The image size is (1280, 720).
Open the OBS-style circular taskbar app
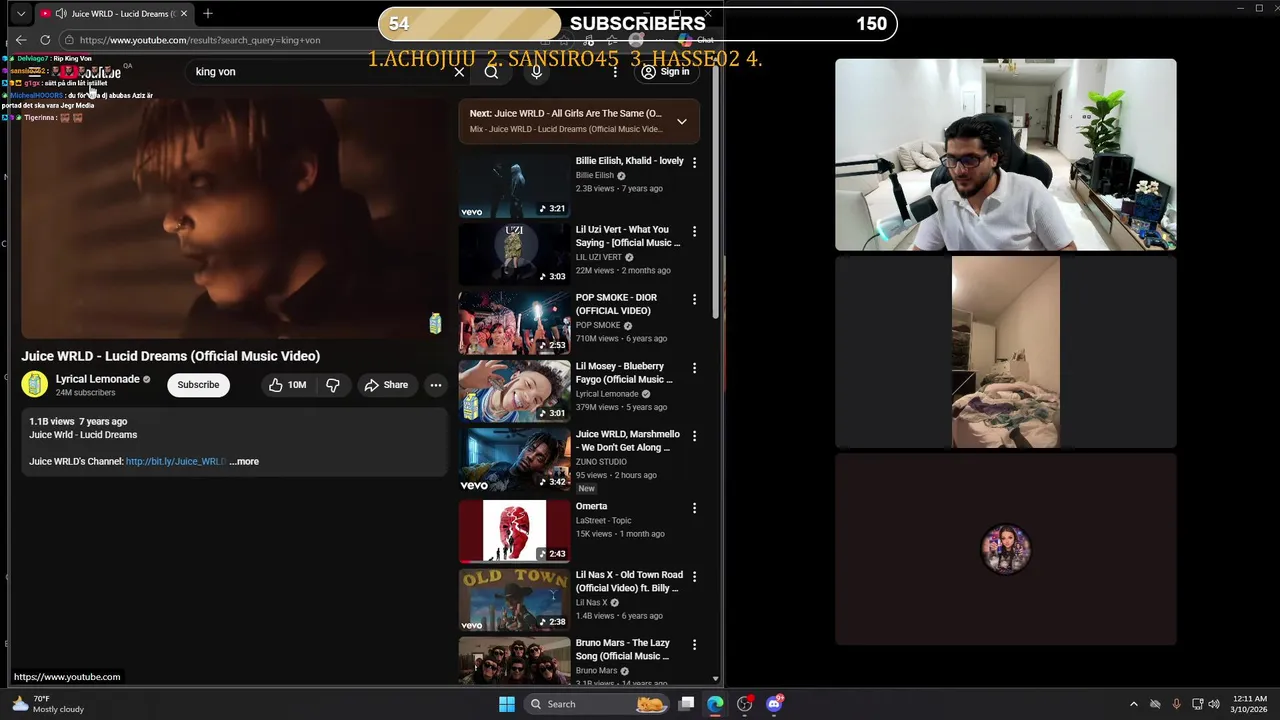745,704
